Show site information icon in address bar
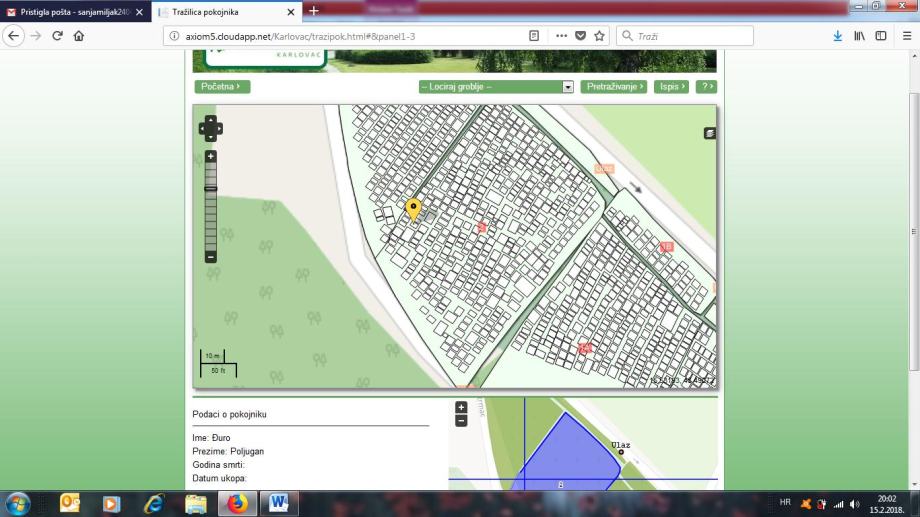This screenshot has width=920, height=517. 174,36
